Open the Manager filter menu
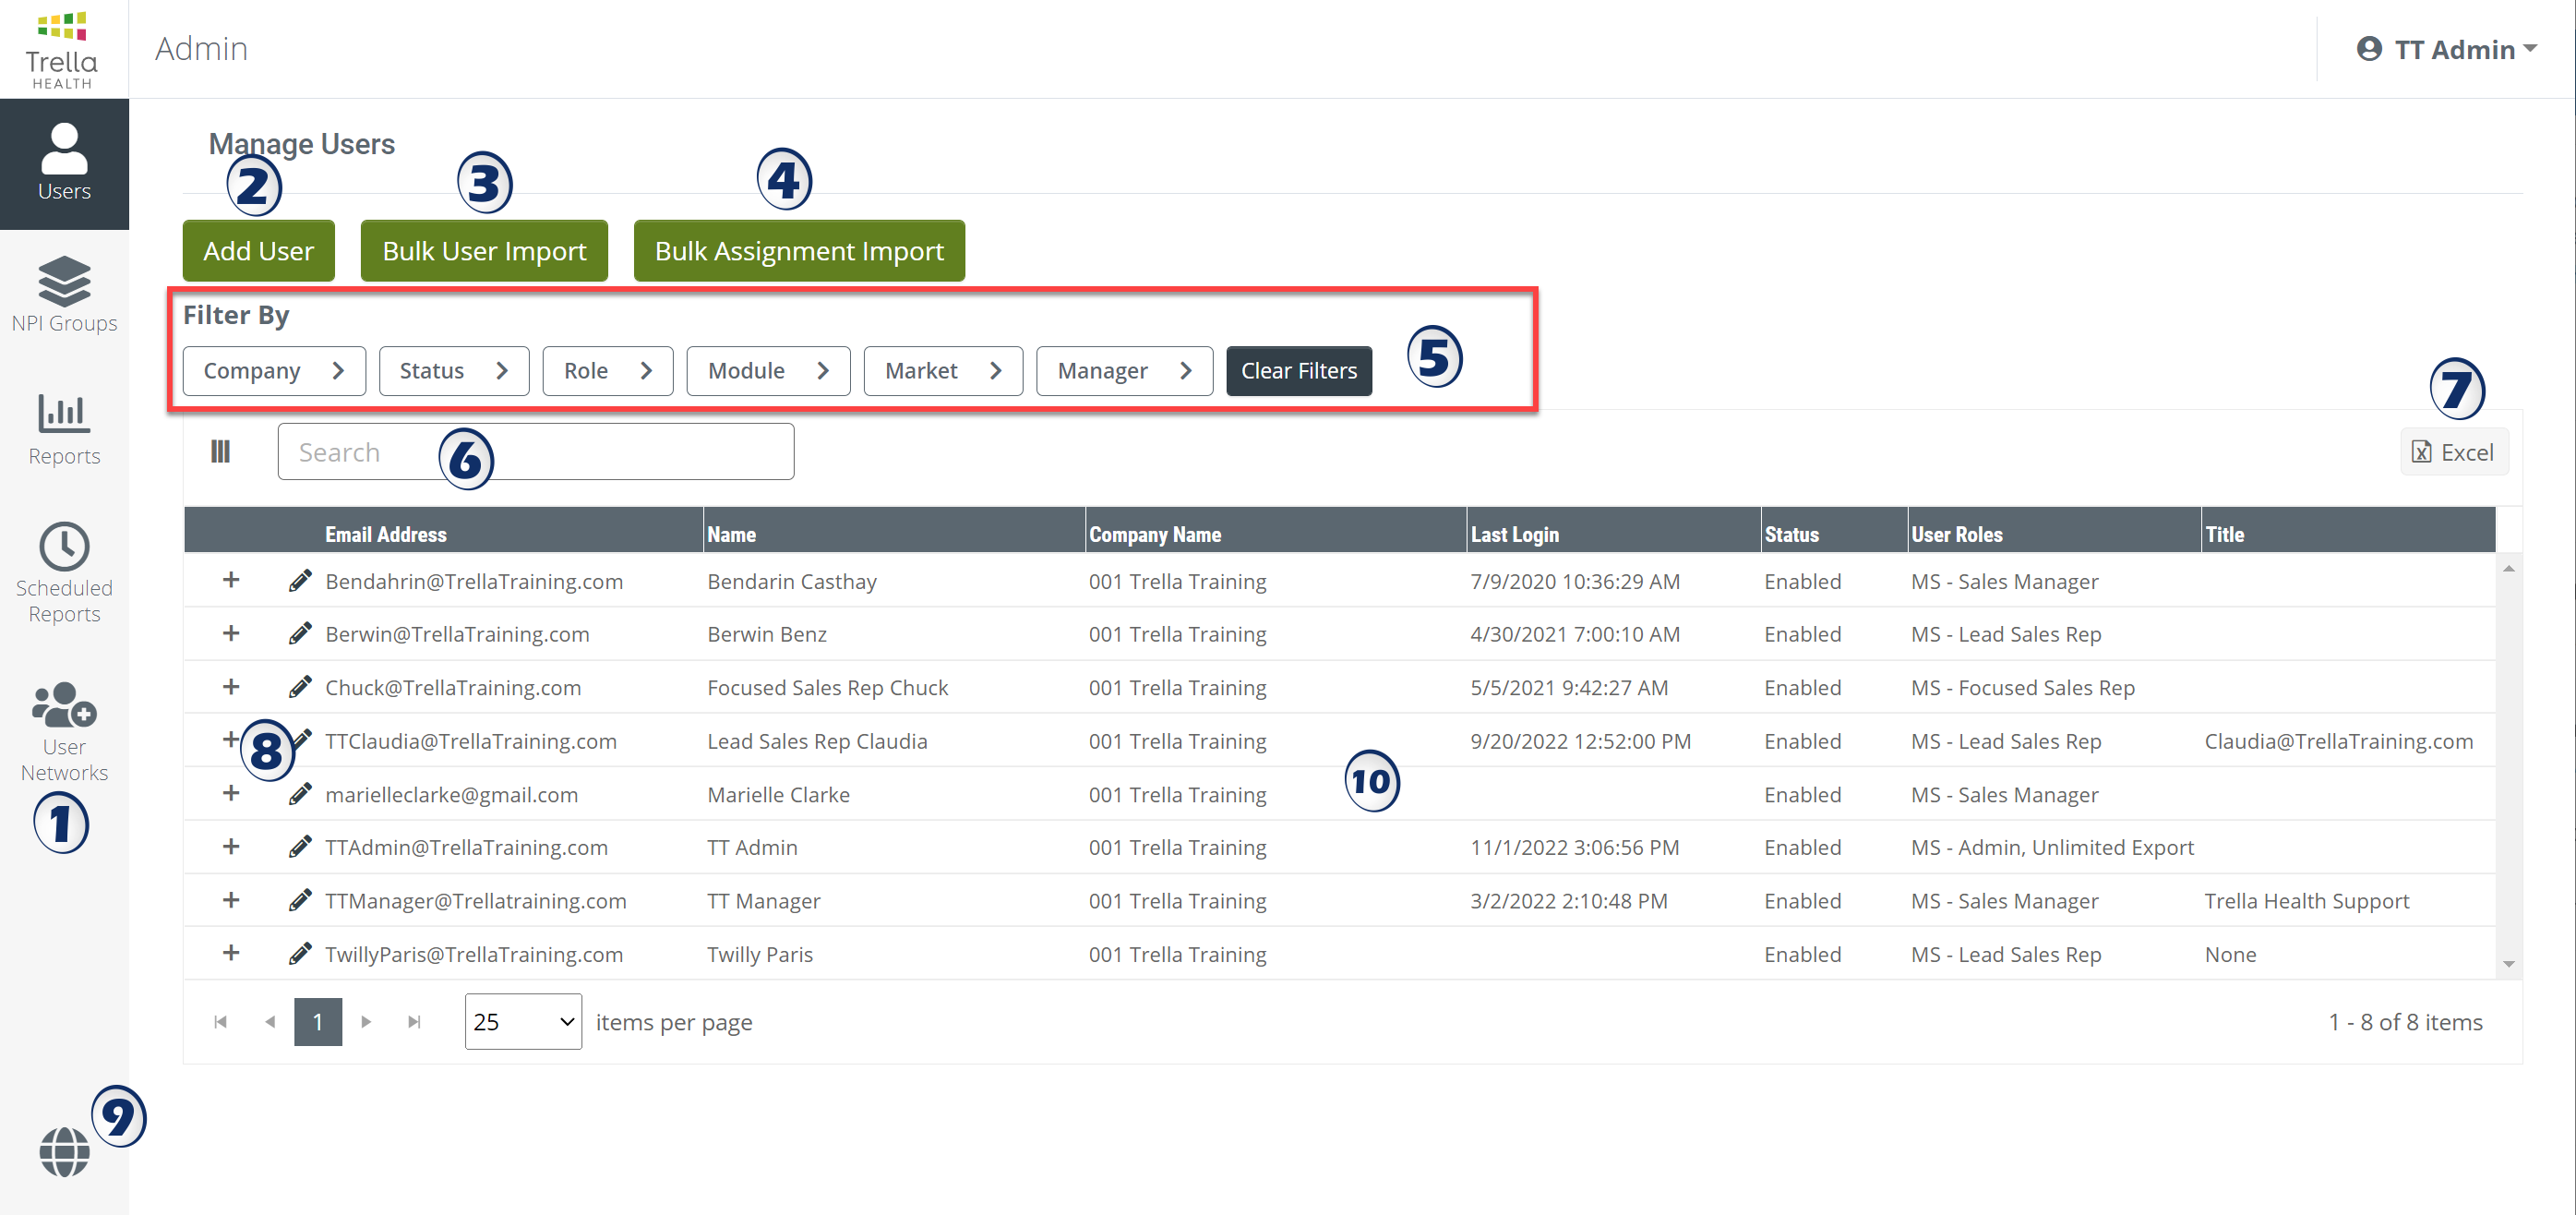 click(x=1124, y=370)
